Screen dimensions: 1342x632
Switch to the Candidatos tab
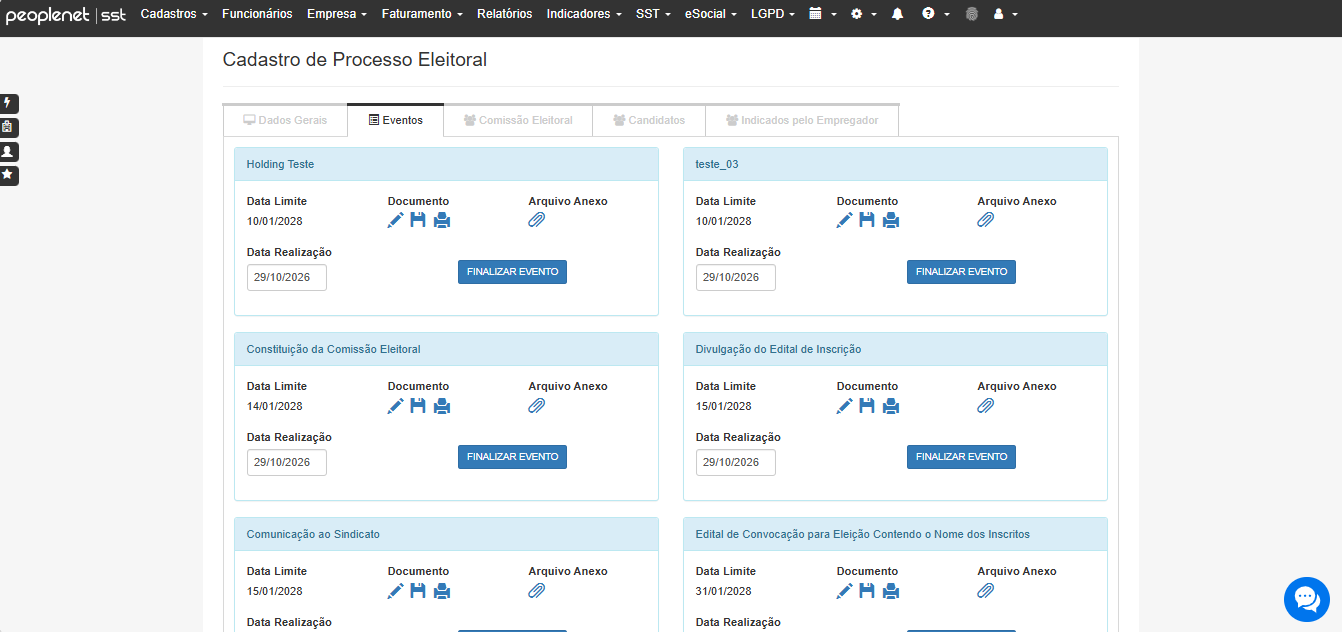pos(649,120)
